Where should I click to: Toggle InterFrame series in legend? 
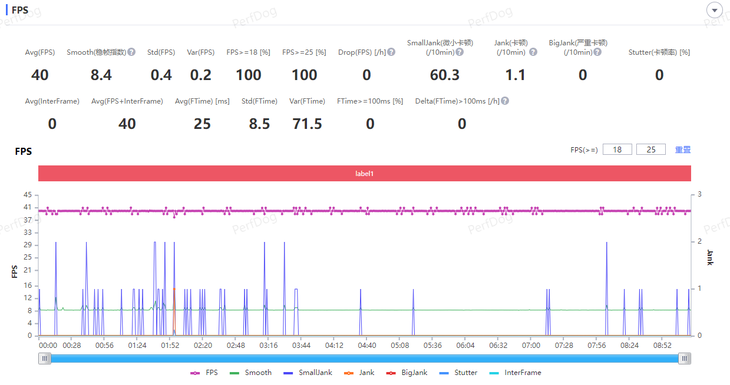515,372
